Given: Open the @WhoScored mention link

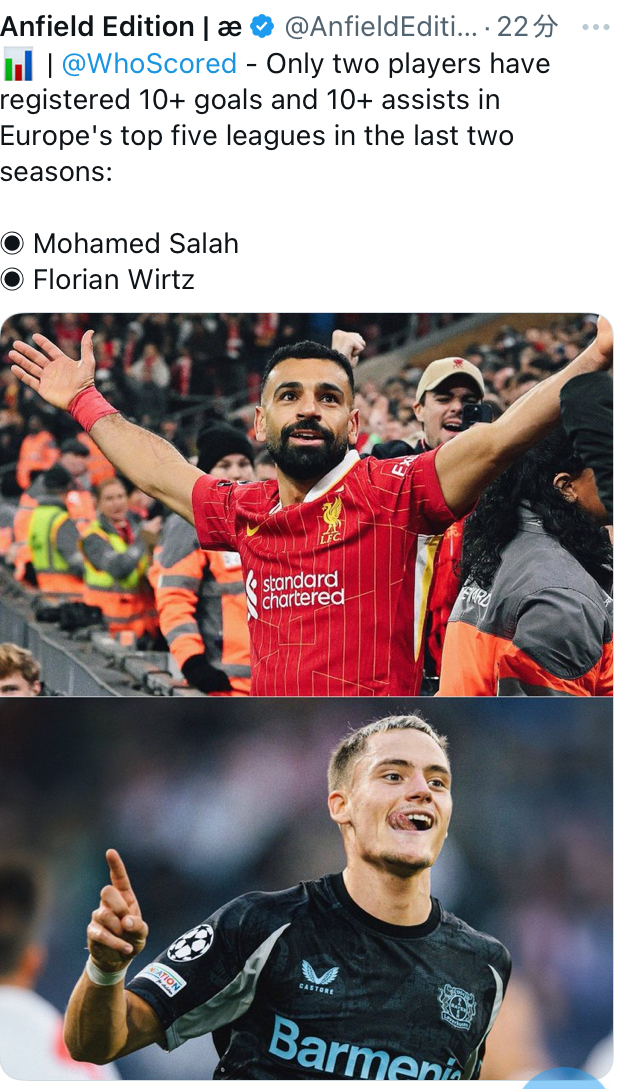Looking at the screenshot, I should (149, 64).
